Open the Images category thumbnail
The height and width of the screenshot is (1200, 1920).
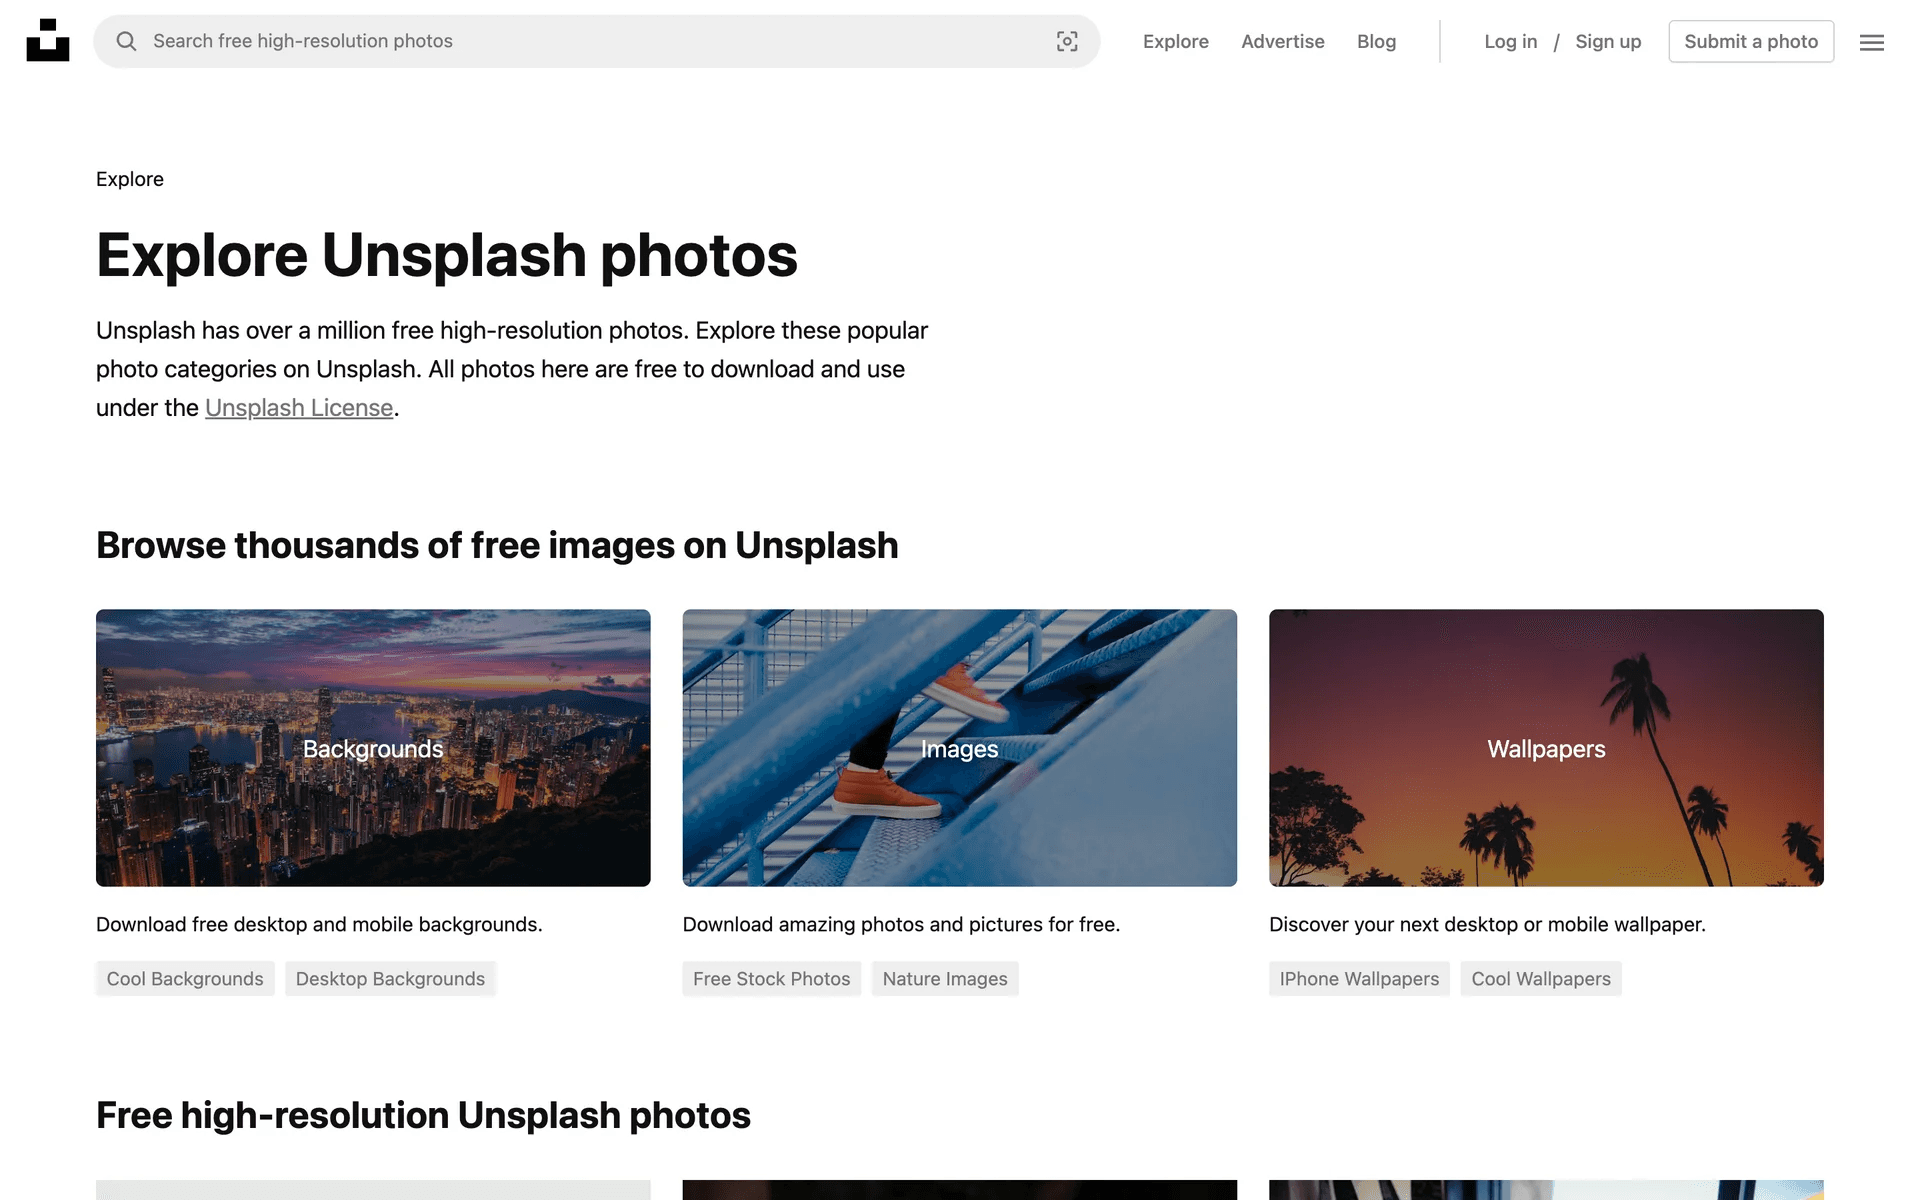tap(959, 747)
